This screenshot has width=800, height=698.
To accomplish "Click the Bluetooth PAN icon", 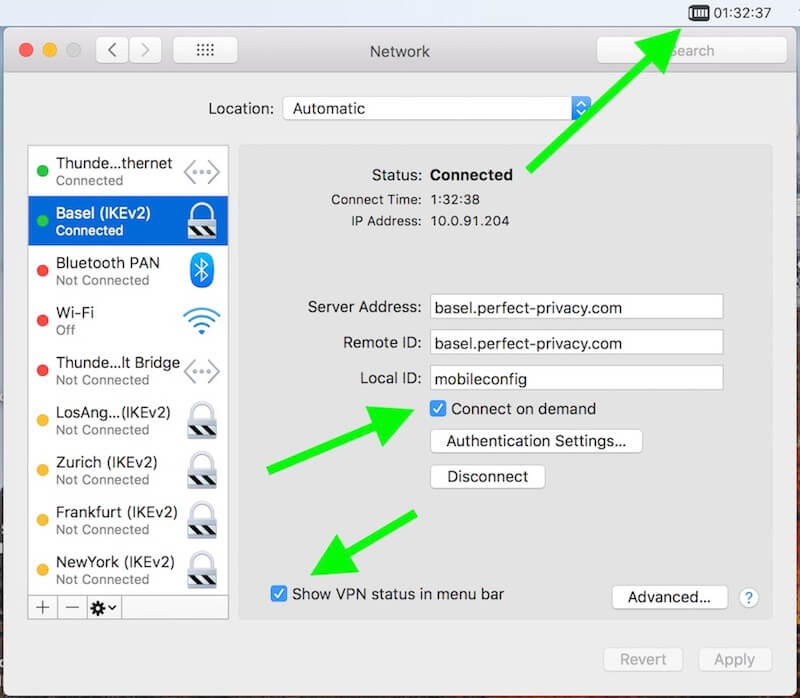I will [x=202, y=270].
